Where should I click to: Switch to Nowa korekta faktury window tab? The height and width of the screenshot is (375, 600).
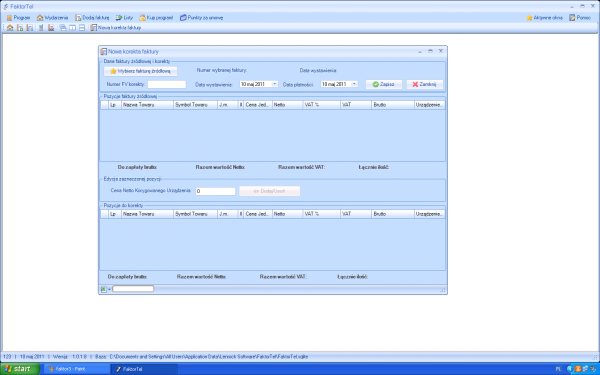116,28
